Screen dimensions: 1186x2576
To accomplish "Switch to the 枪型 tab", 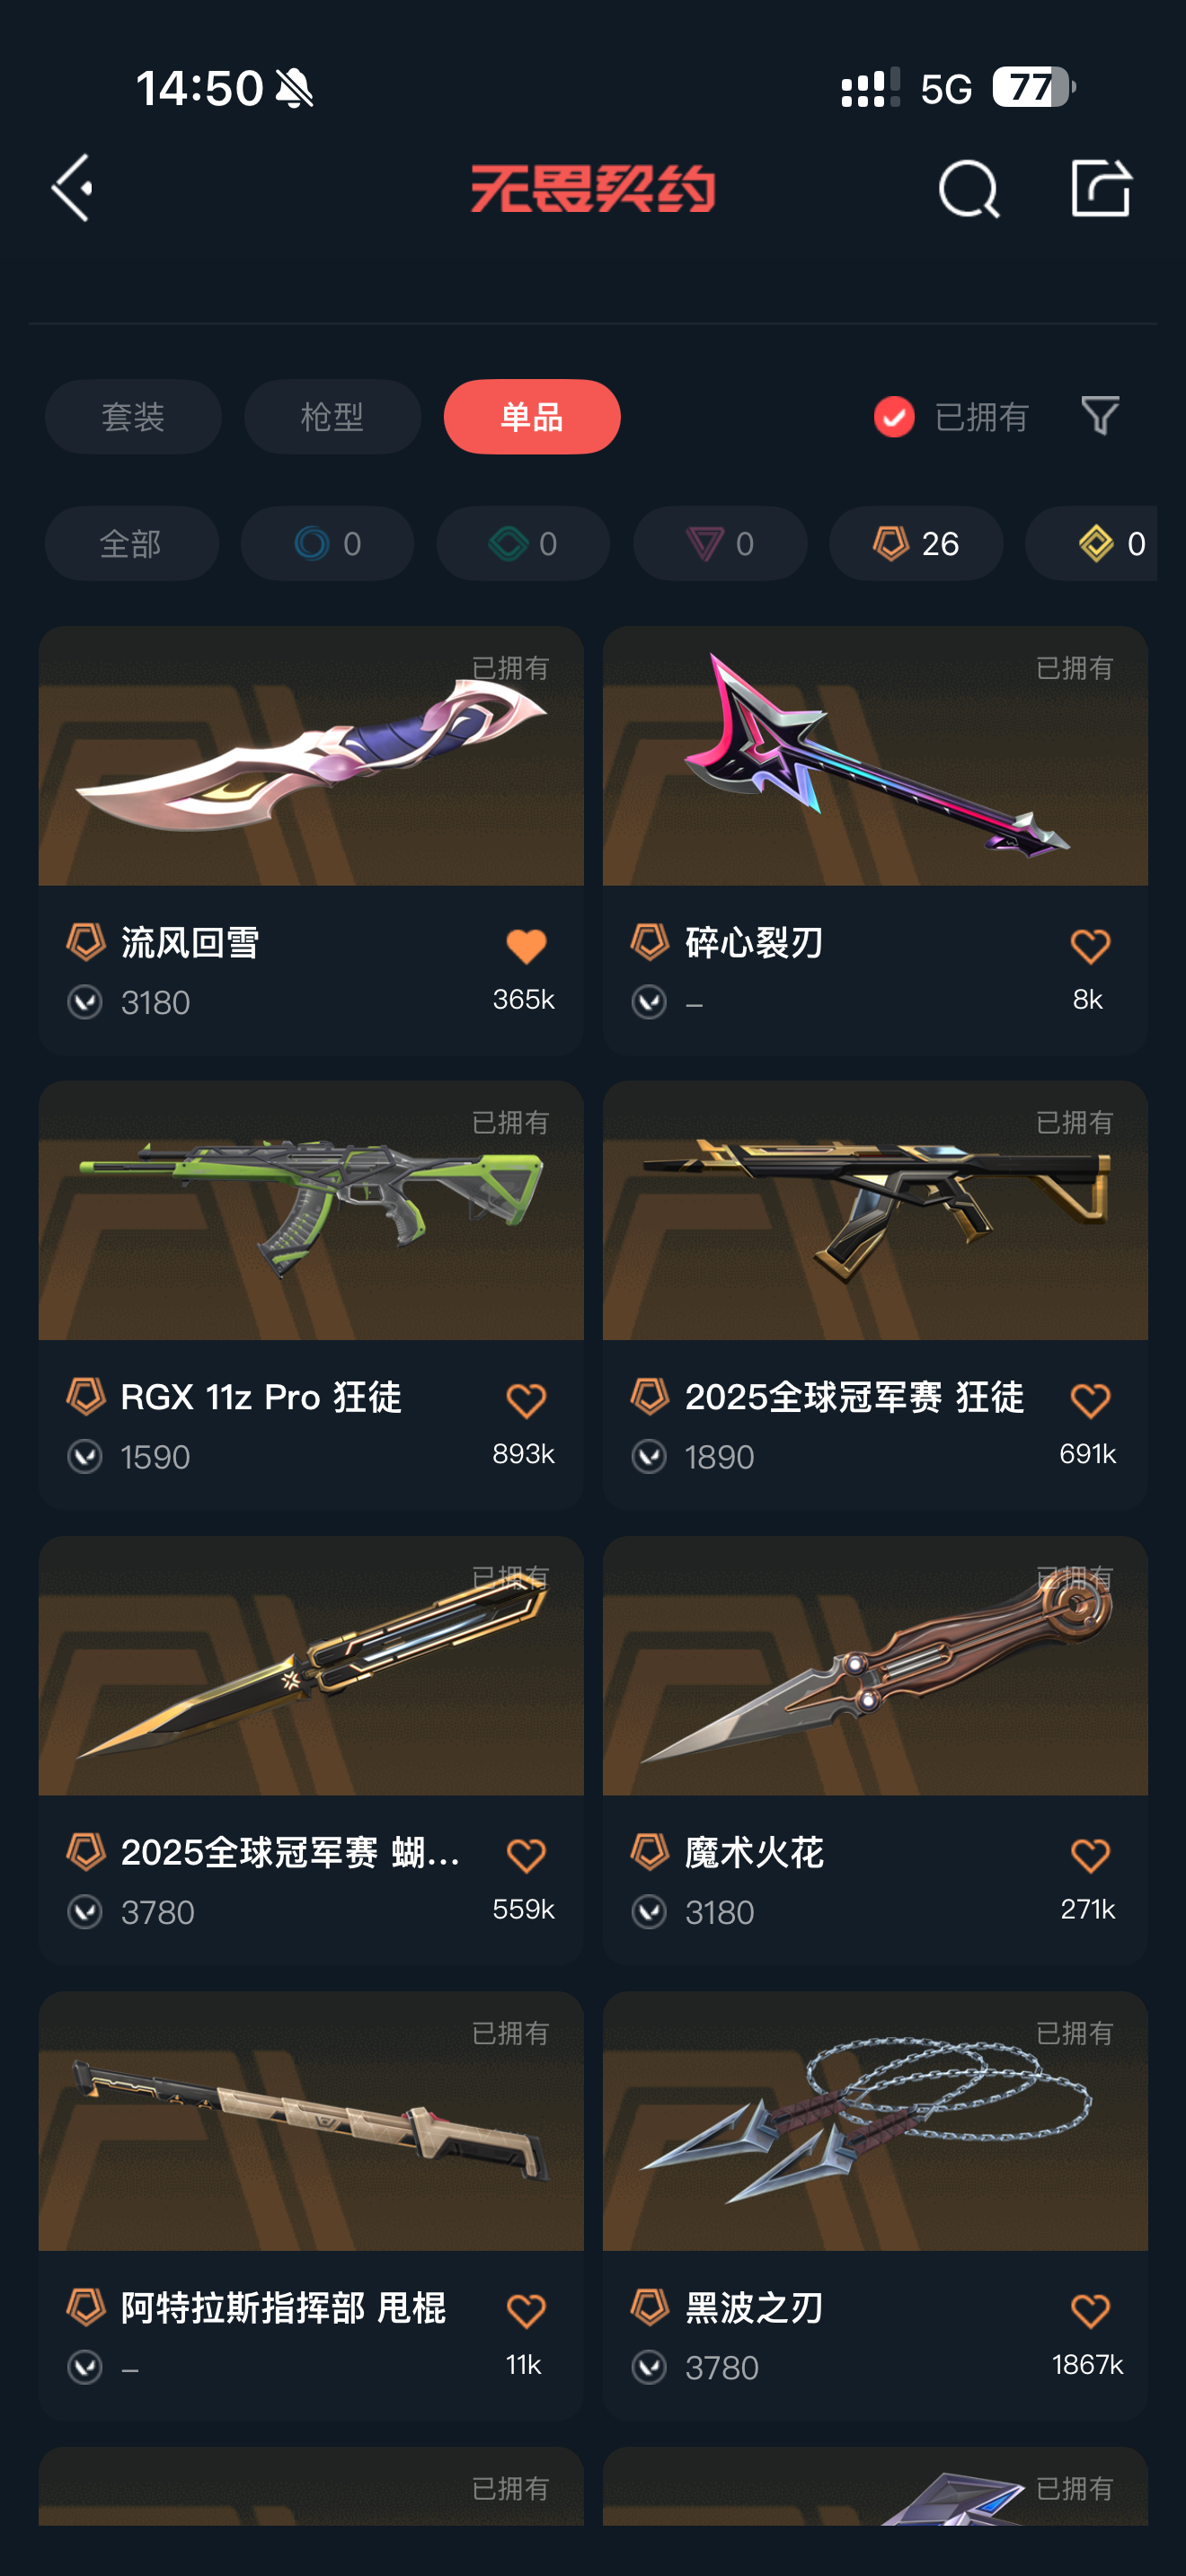I will 332,416.
